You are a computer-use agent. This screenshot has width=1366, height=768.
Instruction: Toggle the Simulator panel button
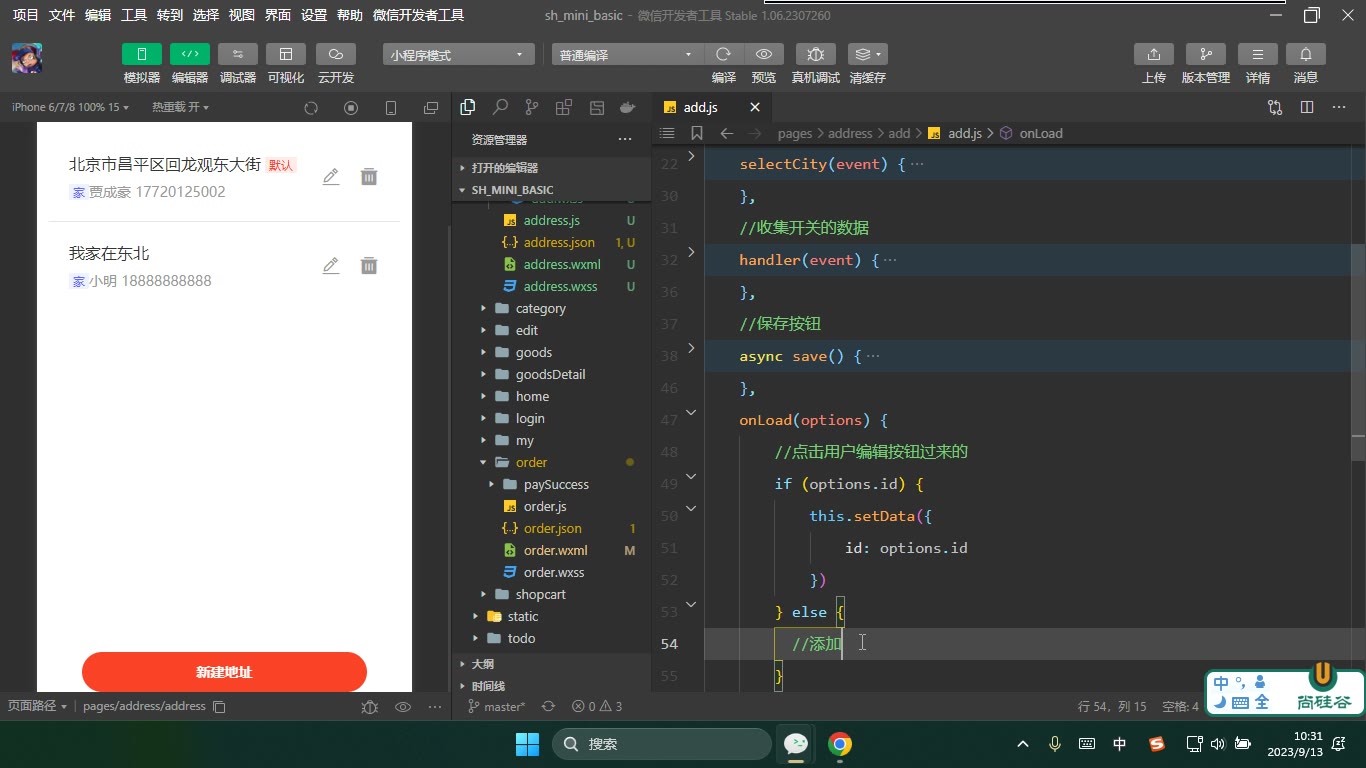coord(142,54)
